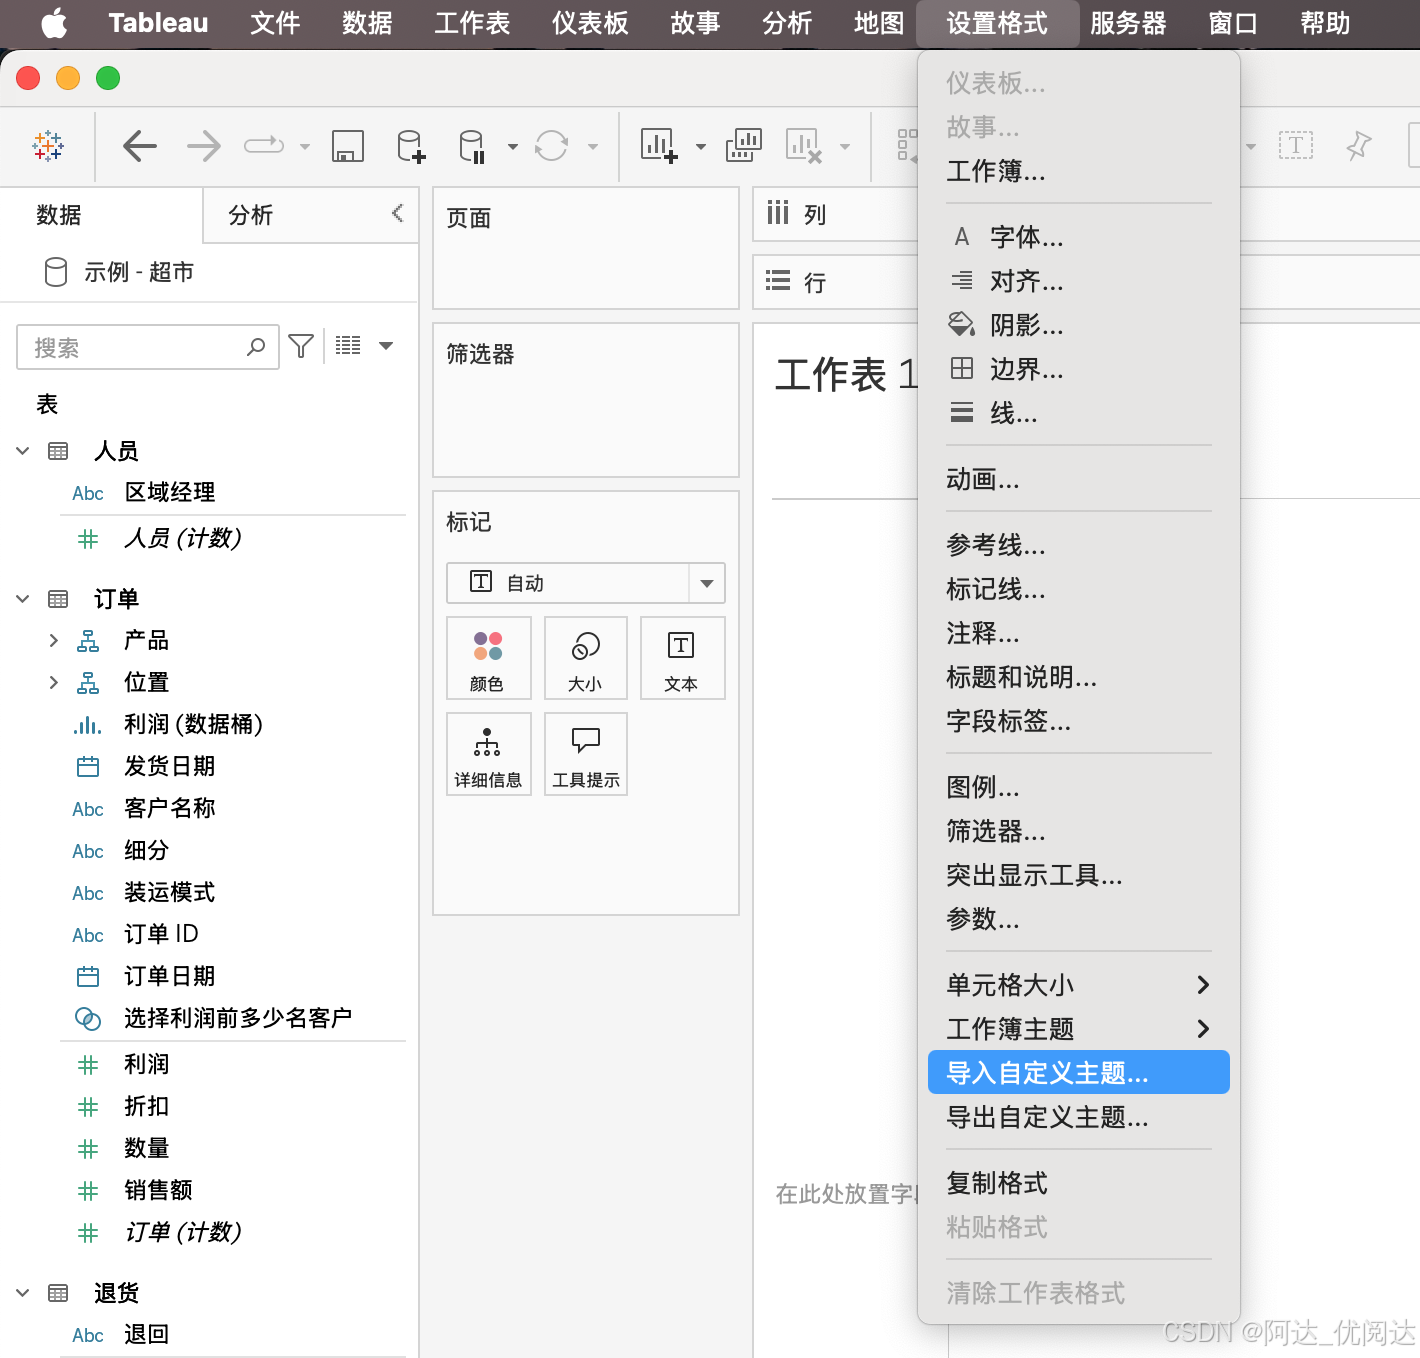The height and width of the screenshot is (1358, 1420).
Task: Collapse the data pane with the chevron
Action: click(x=398, y=212)
